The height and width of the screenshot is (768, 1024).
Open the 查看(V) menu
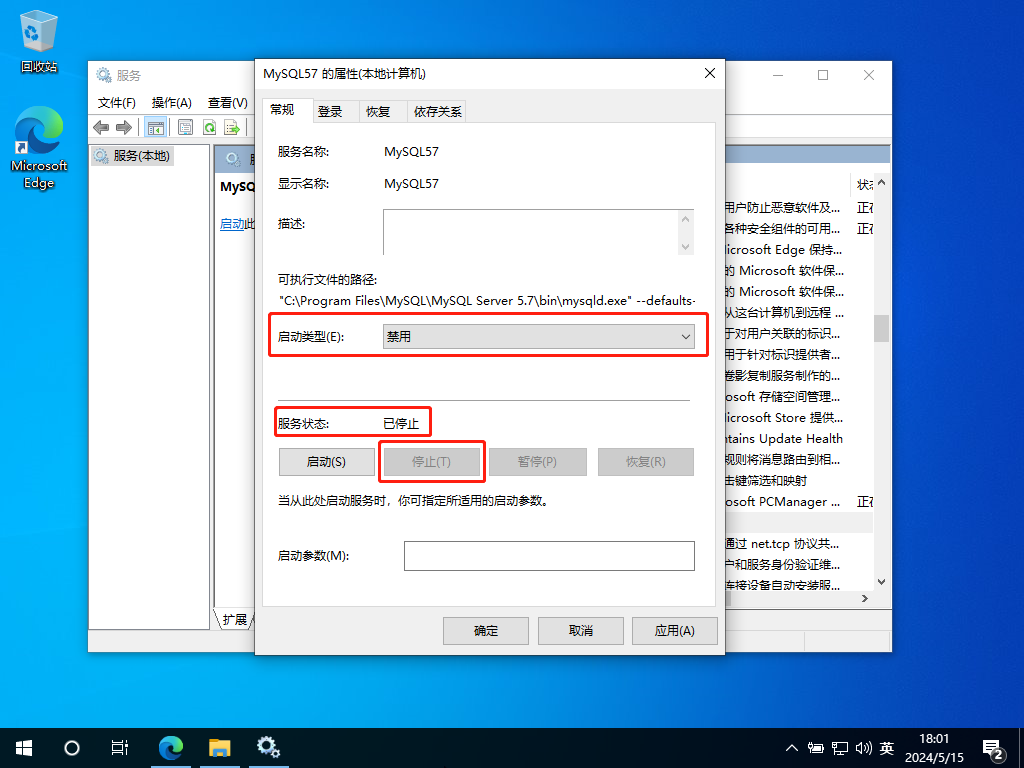coord(227,103)
